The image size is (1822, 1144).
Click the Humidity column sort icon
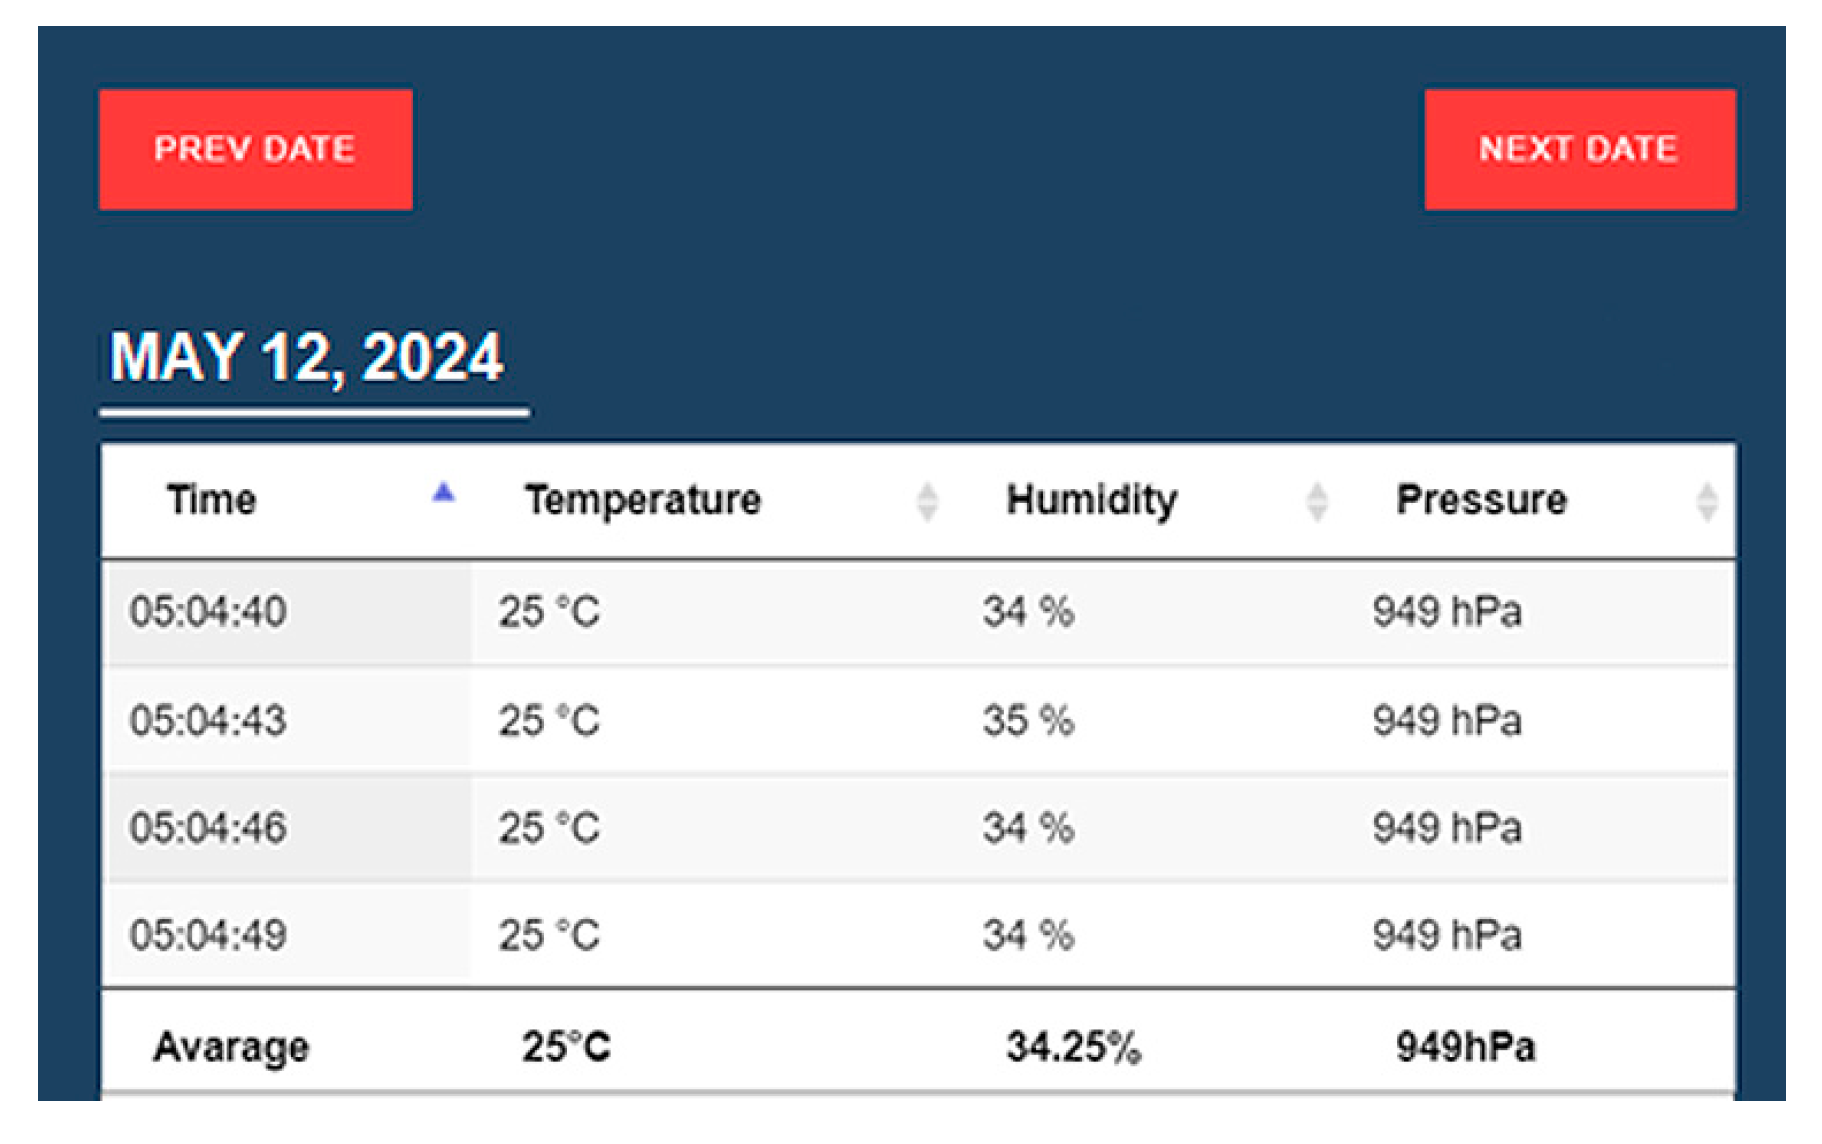(x=1317, y=501)
